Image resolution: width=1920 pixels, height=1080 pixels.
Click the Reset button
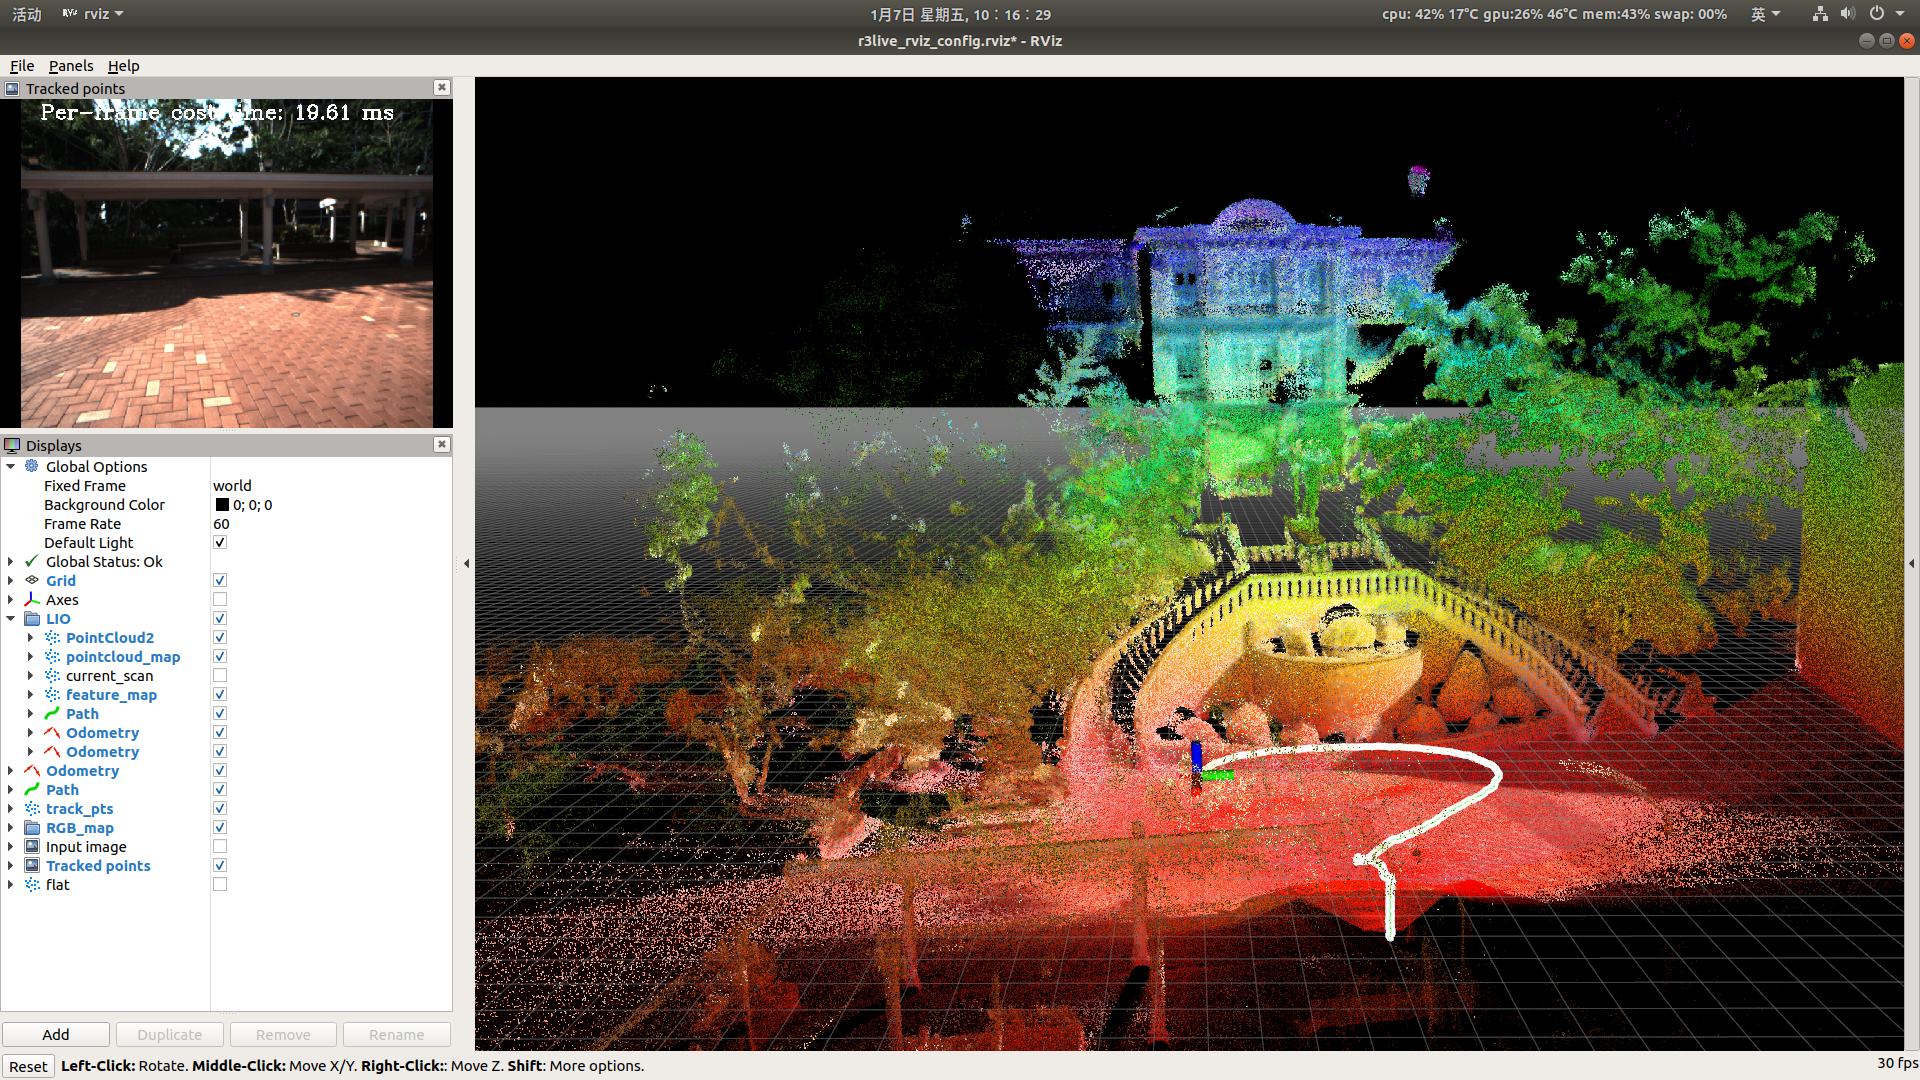point(28,1066)
